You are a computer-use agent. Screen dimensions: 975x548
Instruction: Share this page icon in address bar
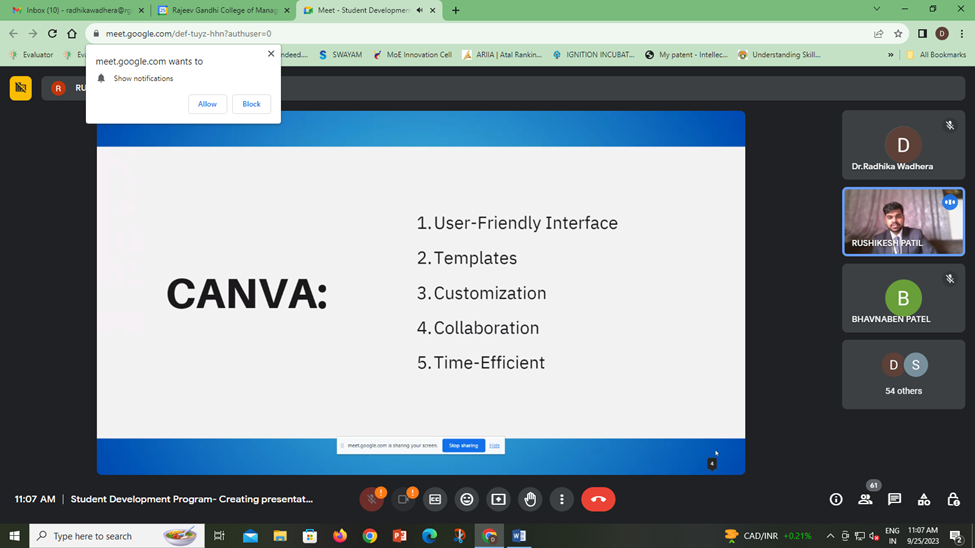click(878, 34)
